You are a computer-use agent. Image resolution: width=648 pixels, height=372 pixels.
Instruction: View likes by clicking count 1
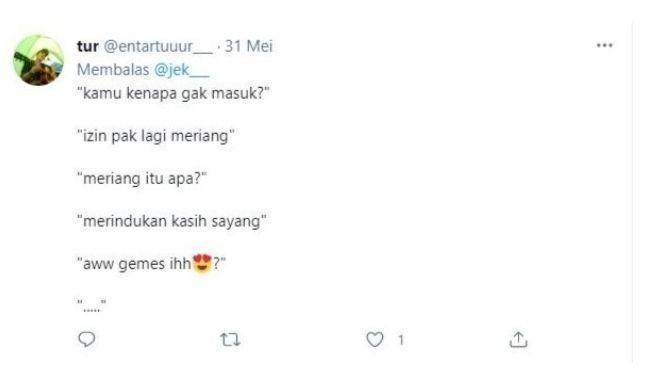pyautogui.click(x=400, y=340)
